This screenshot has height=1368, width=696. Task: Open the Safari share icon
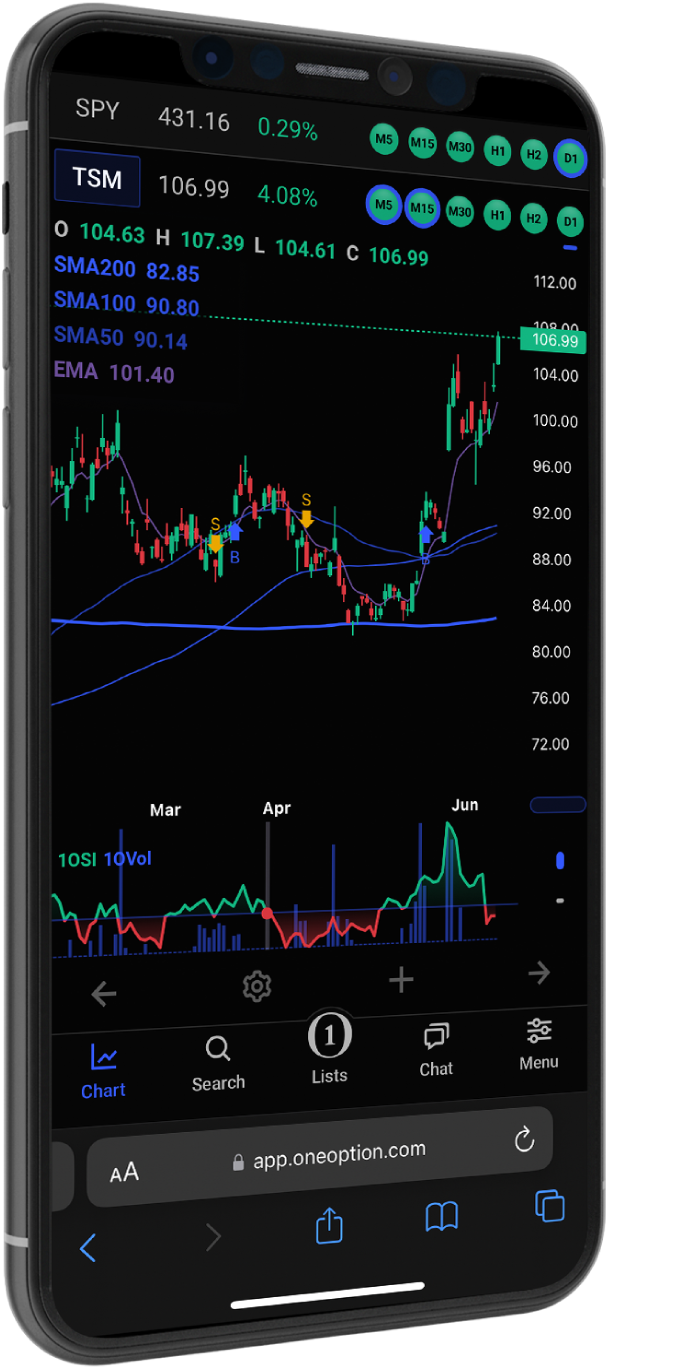(329, 1225)
